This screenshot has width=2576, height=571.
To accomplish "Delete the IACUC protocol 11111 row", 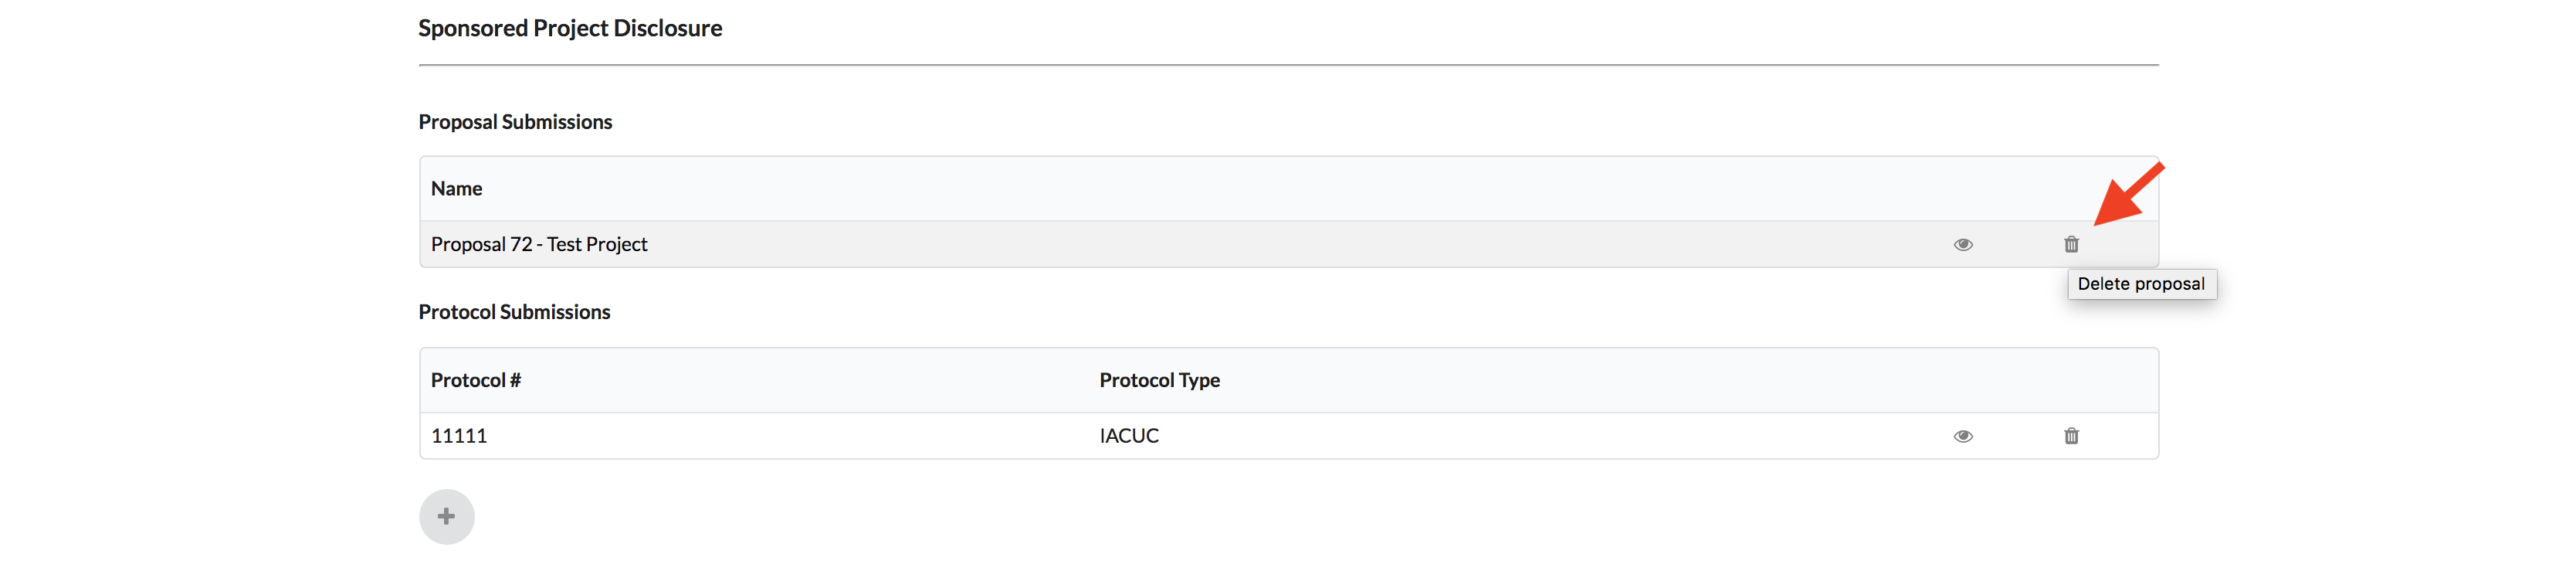I will click(x=2071, y=436).
